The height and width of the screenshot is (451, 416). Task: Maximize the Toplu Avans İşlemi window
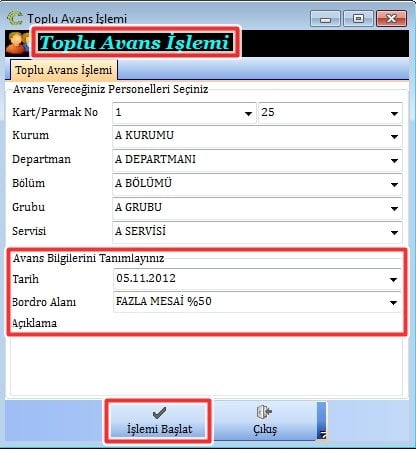pyautogui.click(x=358, y=19)
